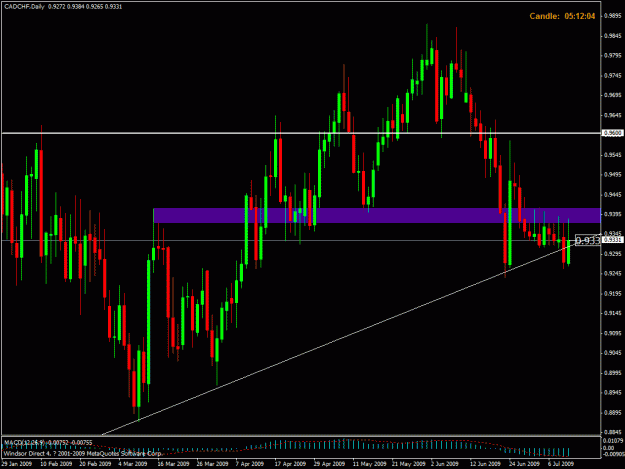This screenshot has width=625, height=469.
Task: Click the 7 Apr 2009 date label
Action: coord(250,463)
